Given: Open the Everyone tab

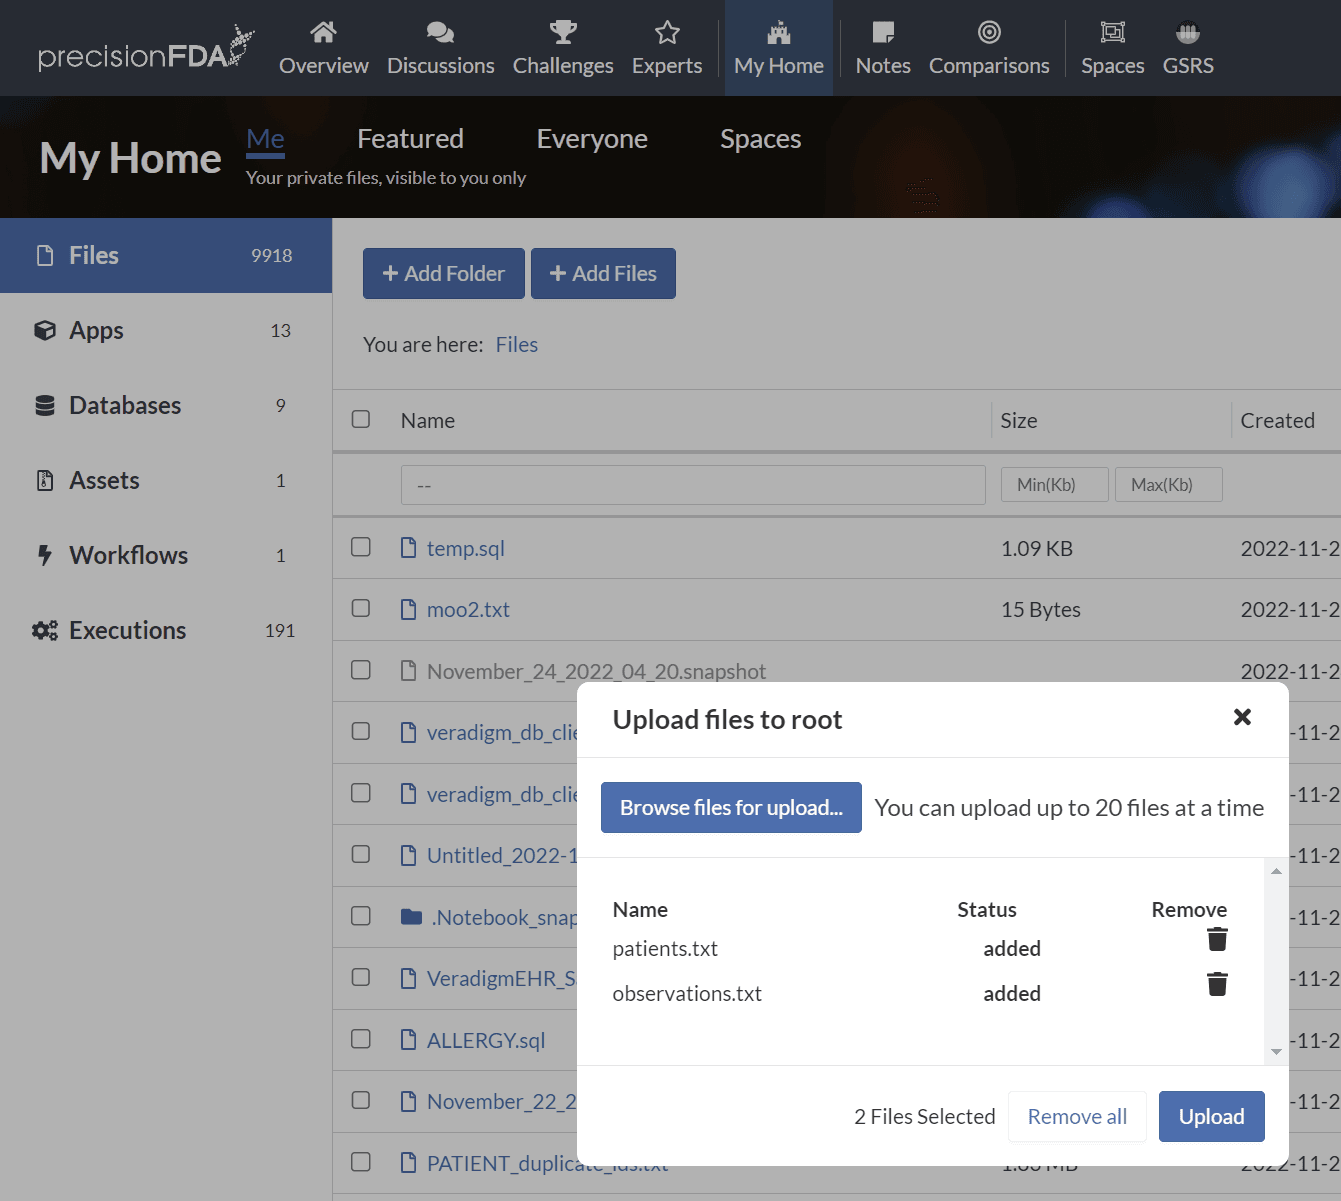Looking at the screenshot, I should 592,139.
